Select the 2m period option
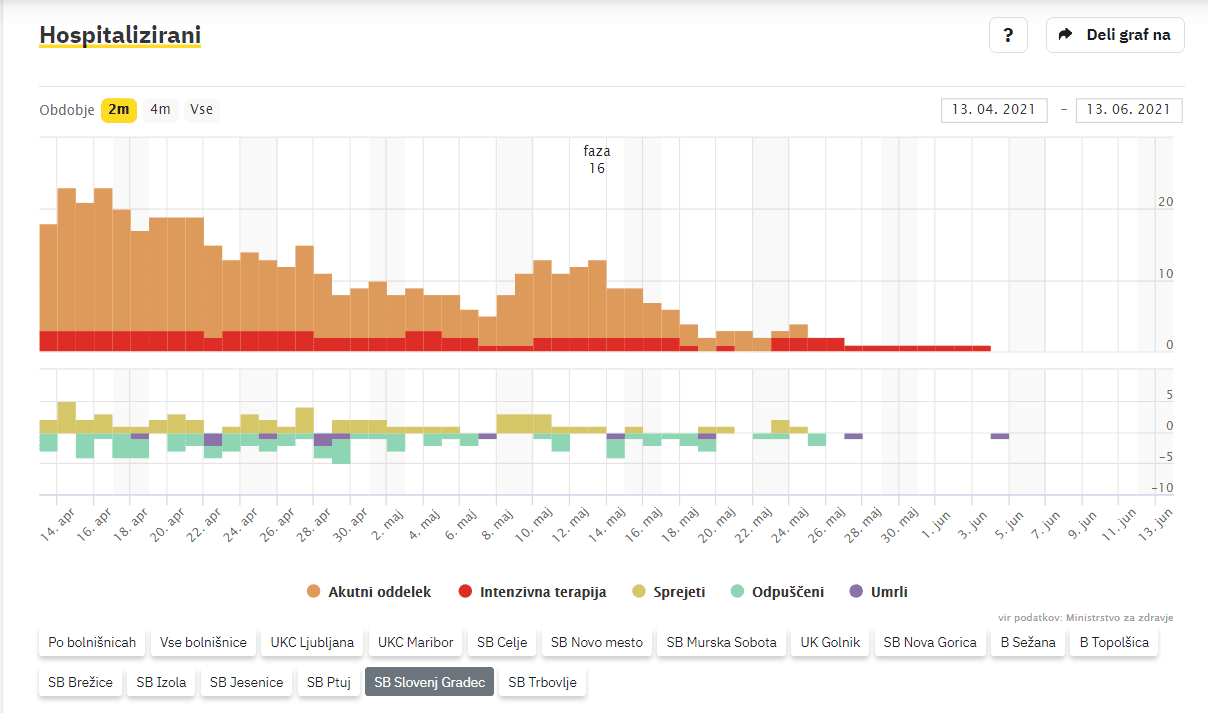The width and height of the screenshot is (1208, 713). click(x=119, y=110)
